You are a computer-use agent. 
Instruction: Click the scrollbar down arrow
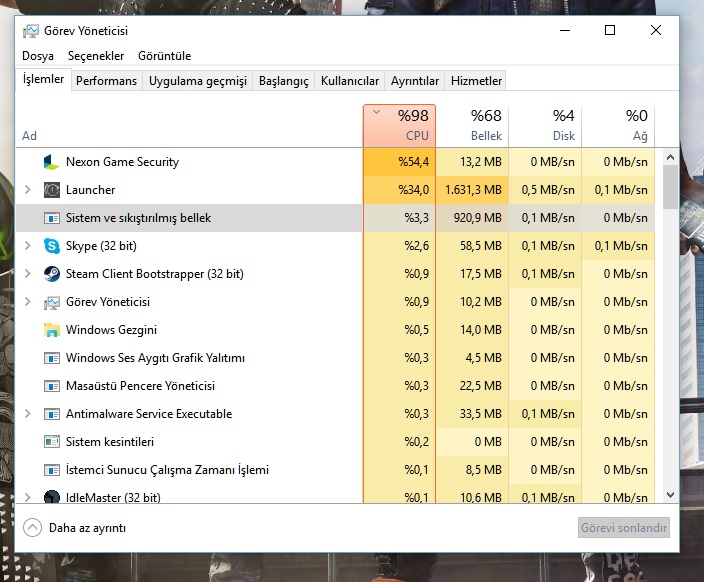pyautogui.click(x=670, y=495)
